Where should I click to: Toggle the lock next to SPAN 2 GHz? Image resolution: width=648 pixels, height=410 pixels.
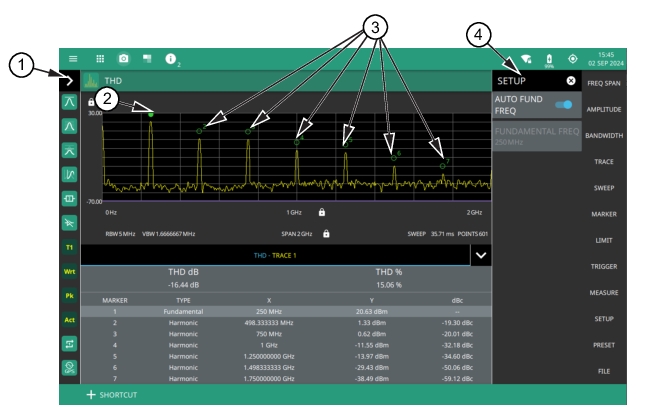click(x=327, y=233)
